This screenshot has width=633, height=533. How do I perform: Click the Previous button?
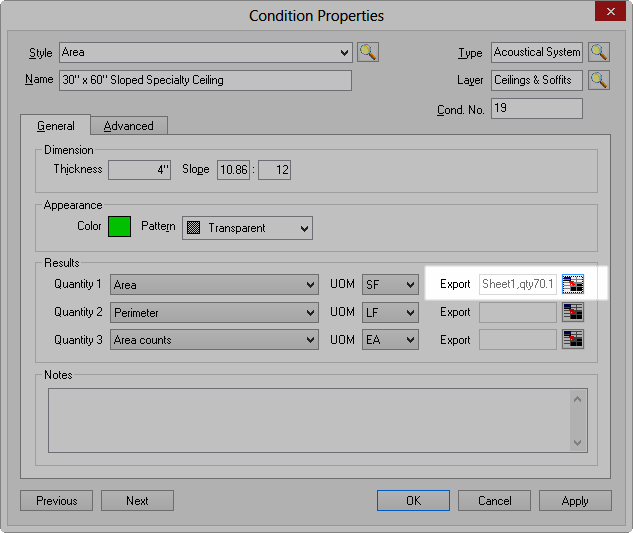57,501
